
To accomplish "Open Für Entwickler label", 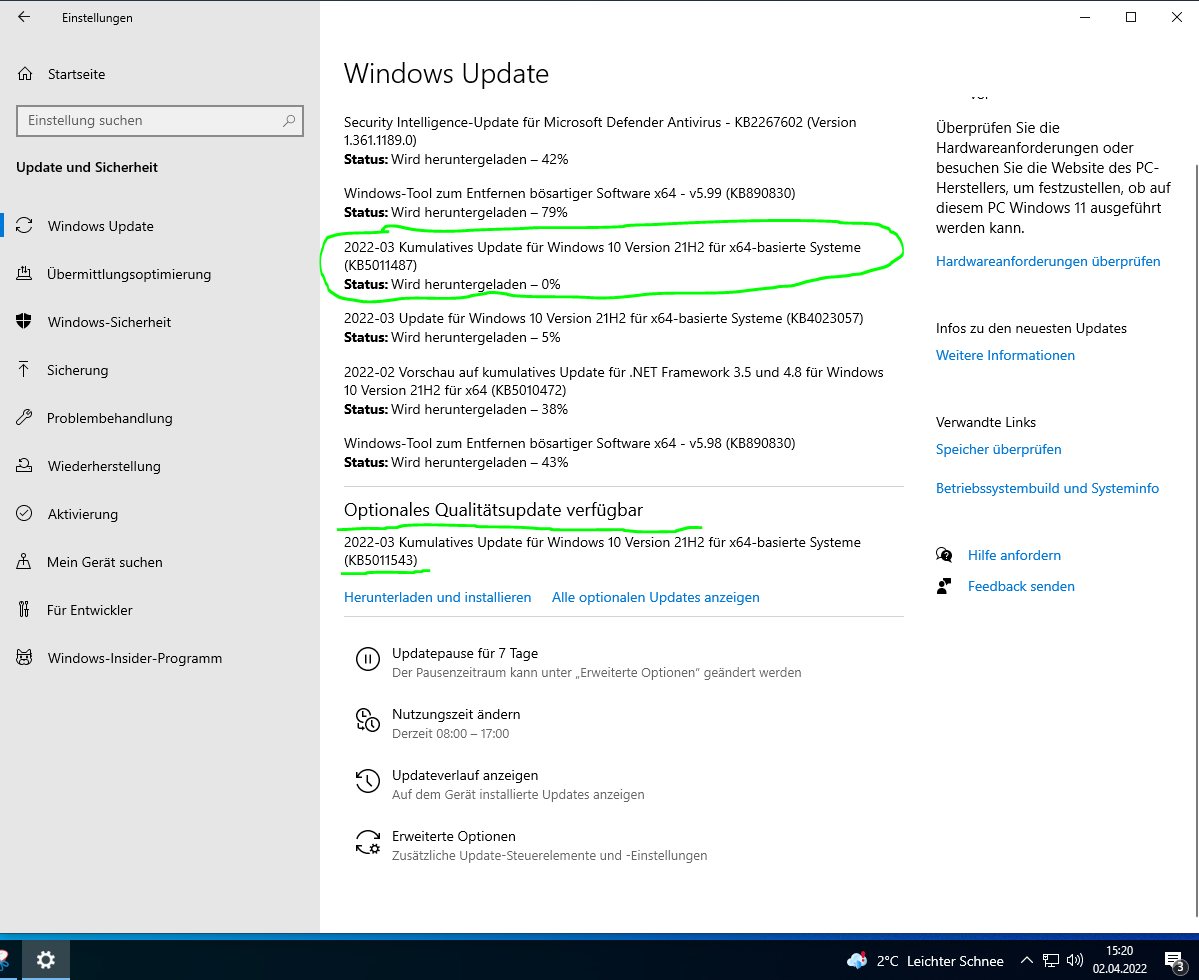I will click(x=89, y=610).
